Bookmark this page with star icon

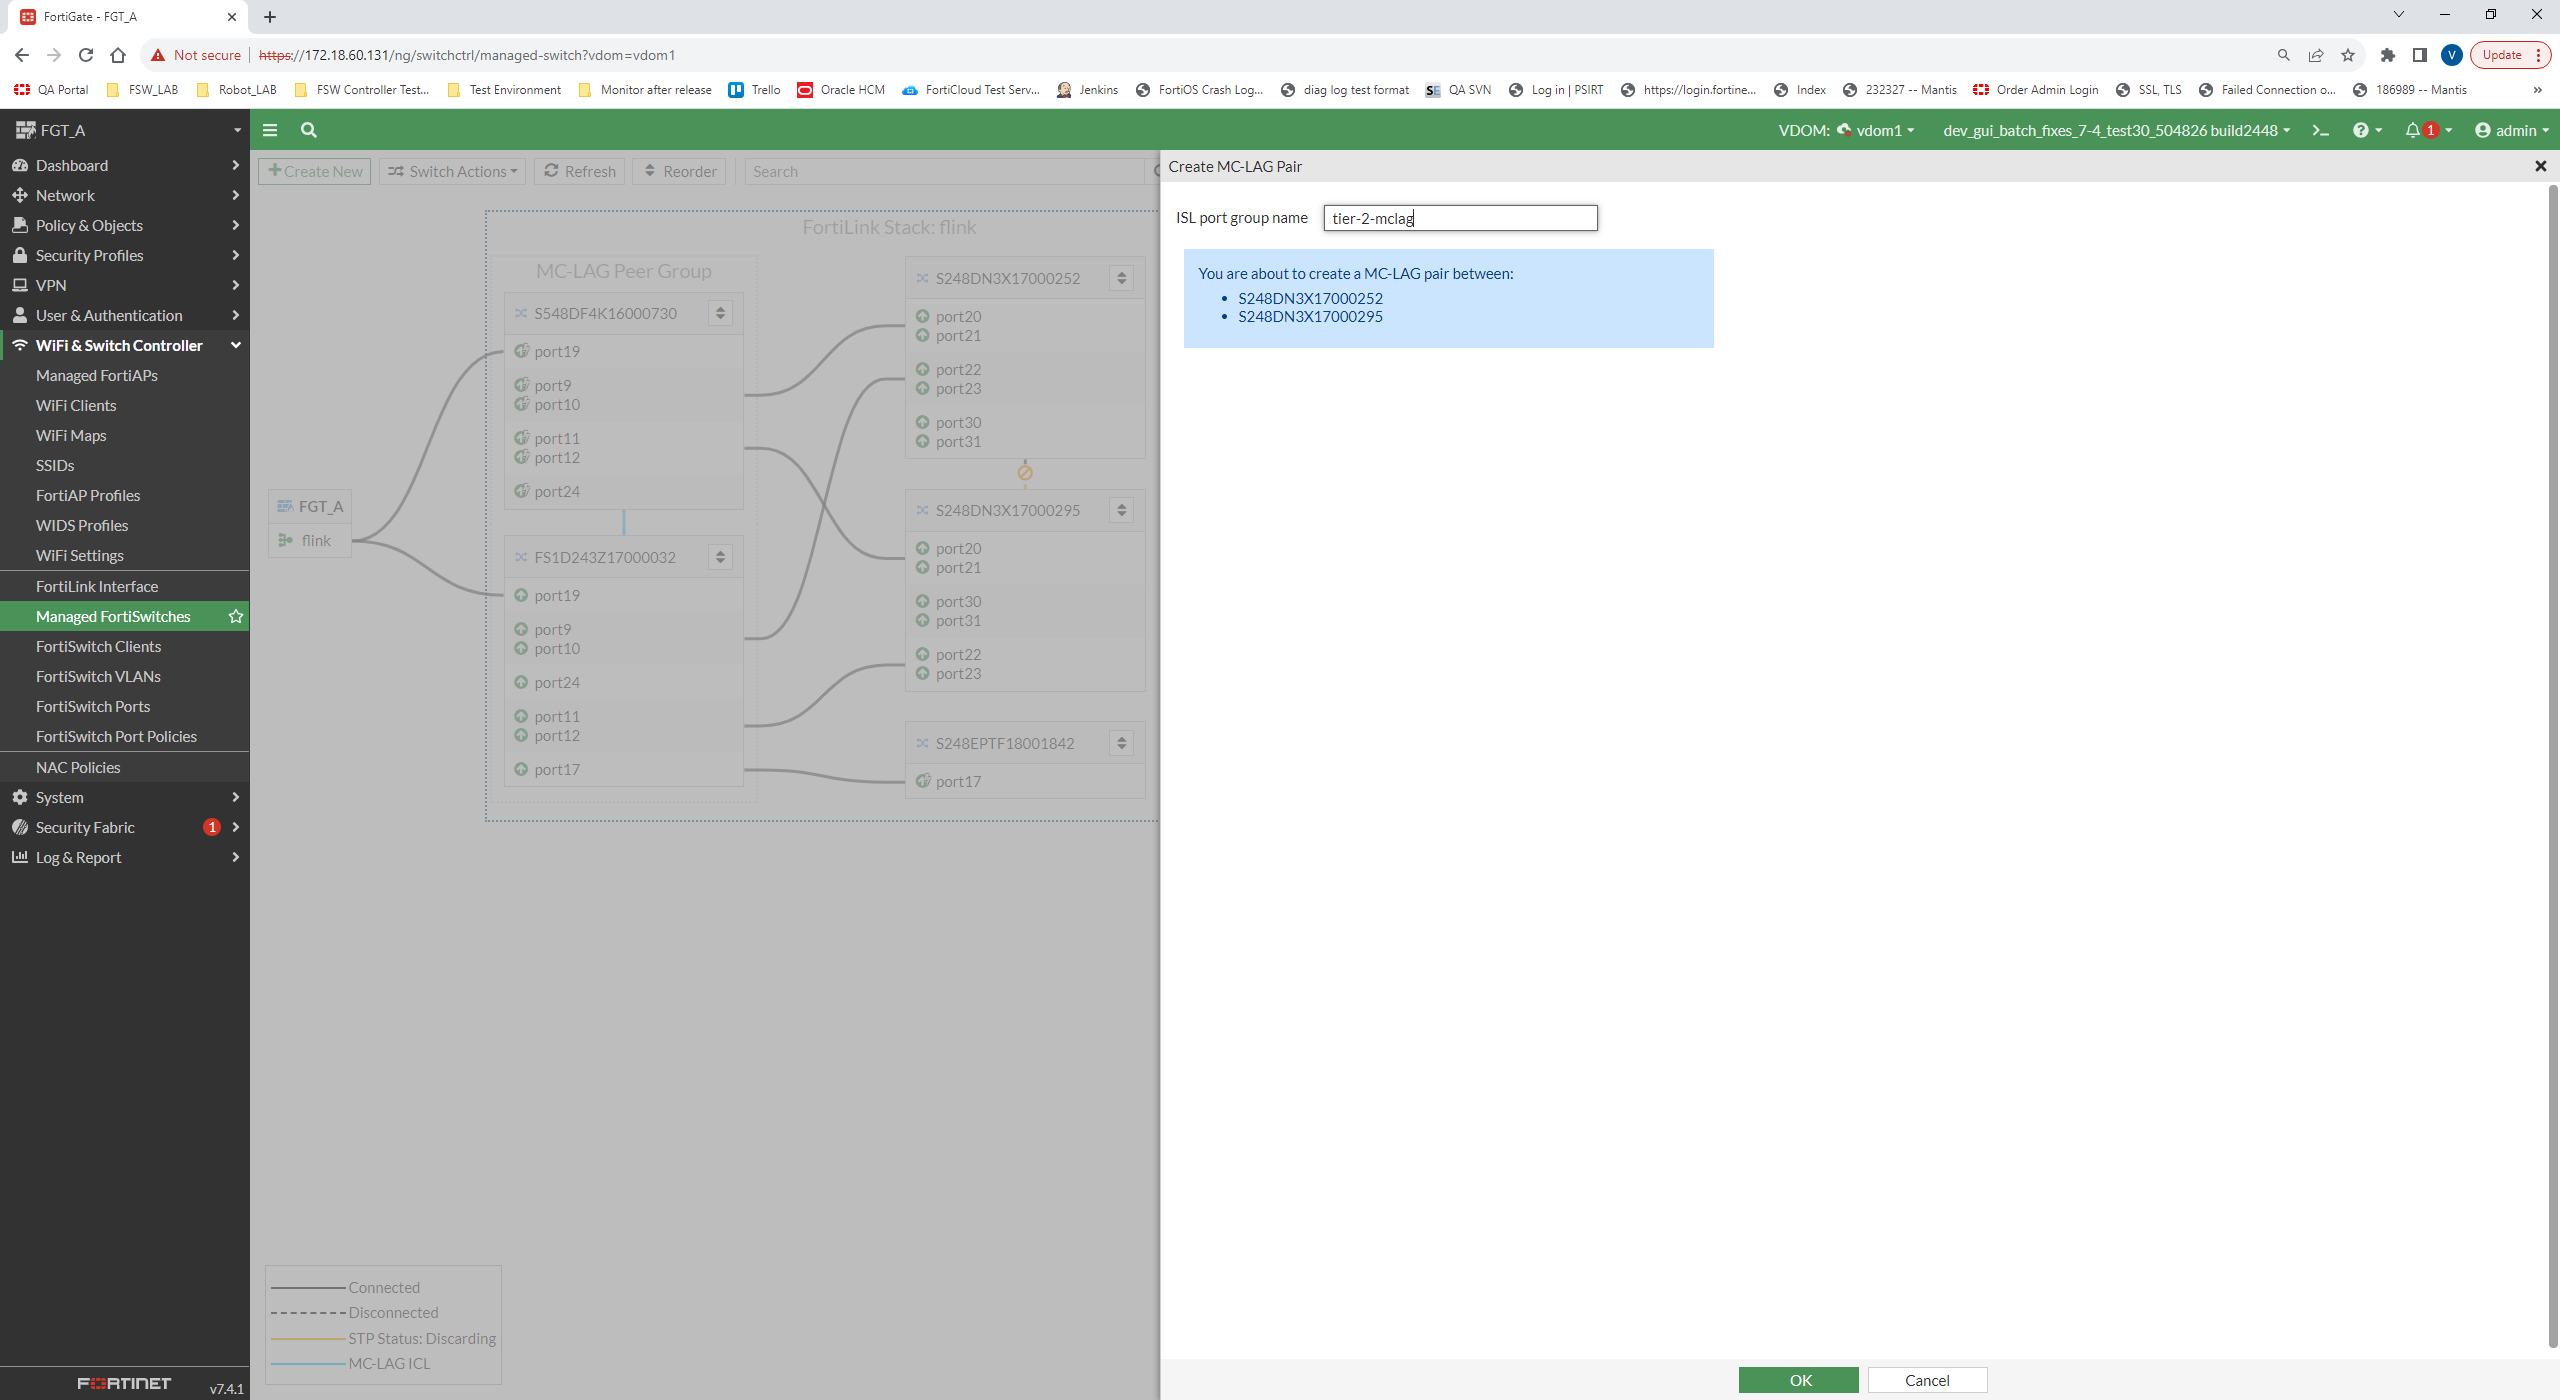tap(2347, 55)
